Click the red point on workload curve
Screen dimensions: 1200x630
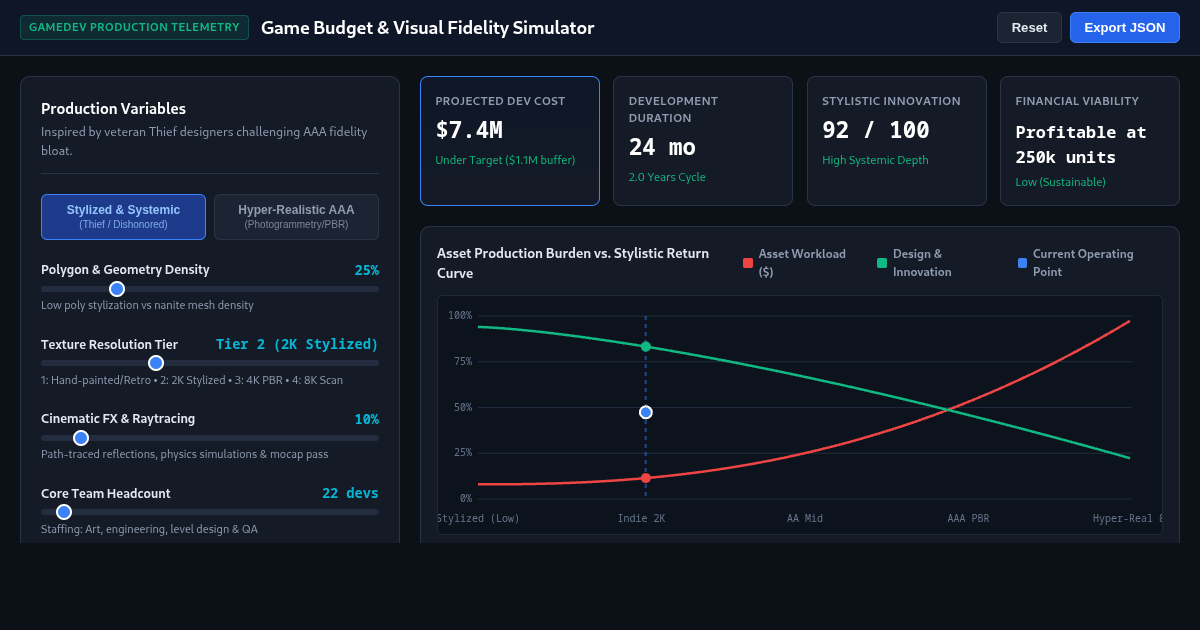[x=646, y=478]
